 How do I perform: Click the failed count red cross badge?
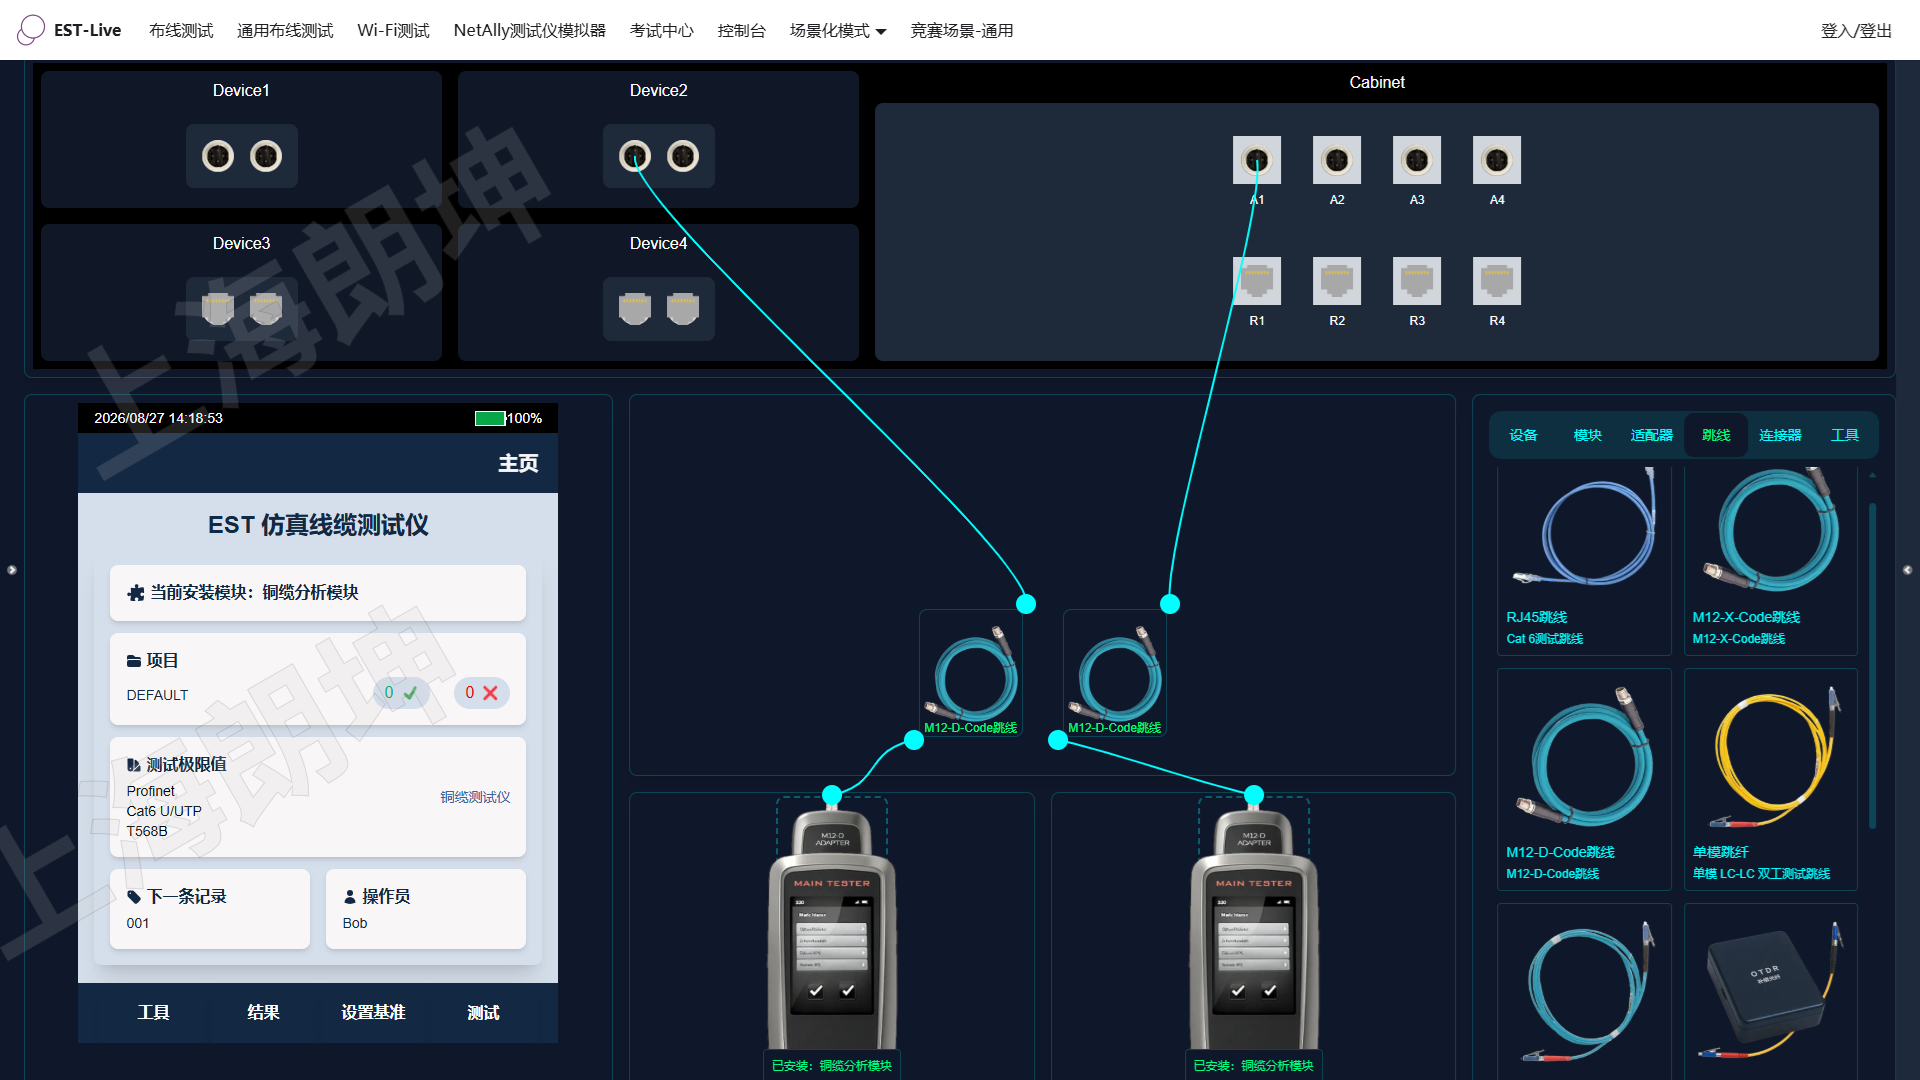coord(481,693)
